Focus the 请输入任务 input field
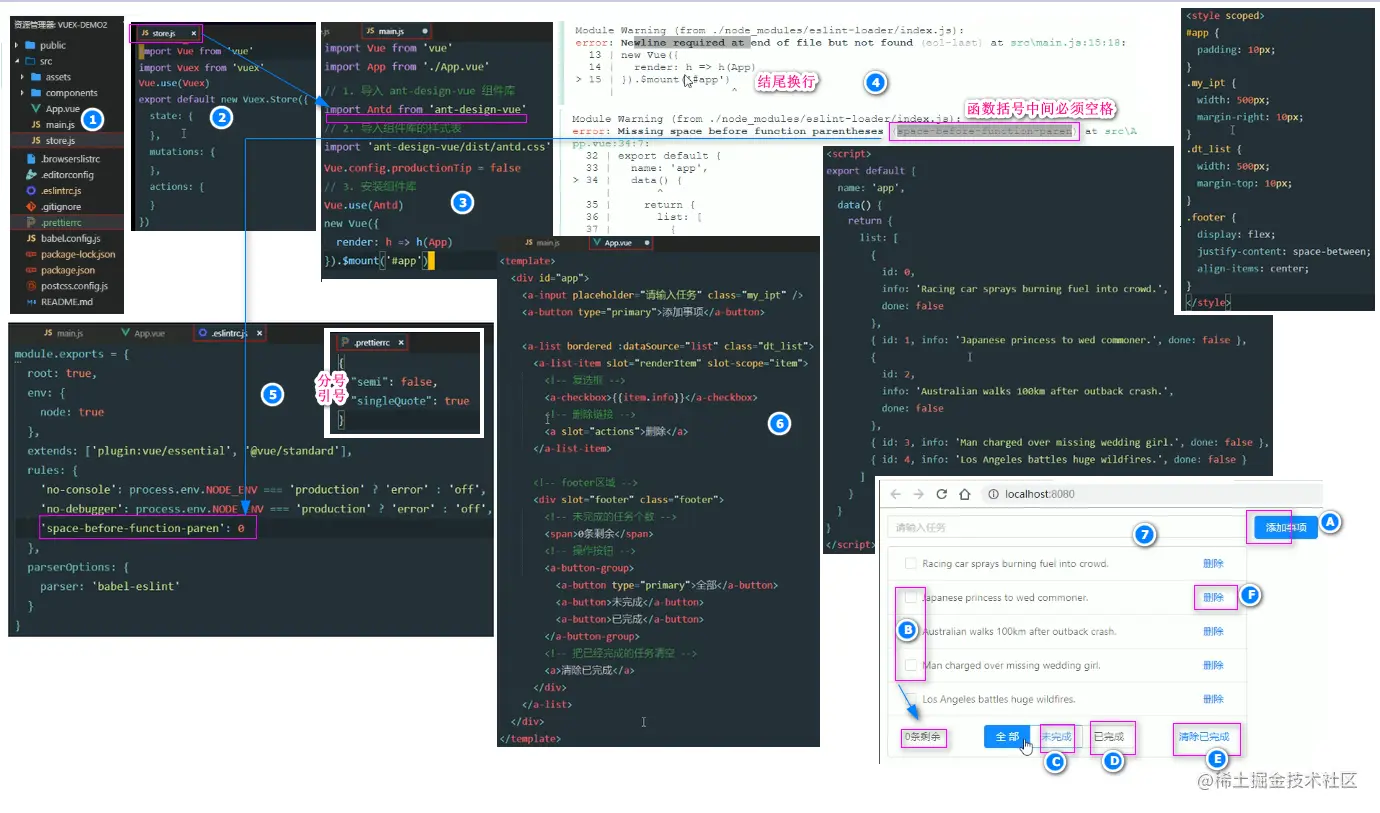This screenshot has width=1380, height=813. (x=1065, y=528)
